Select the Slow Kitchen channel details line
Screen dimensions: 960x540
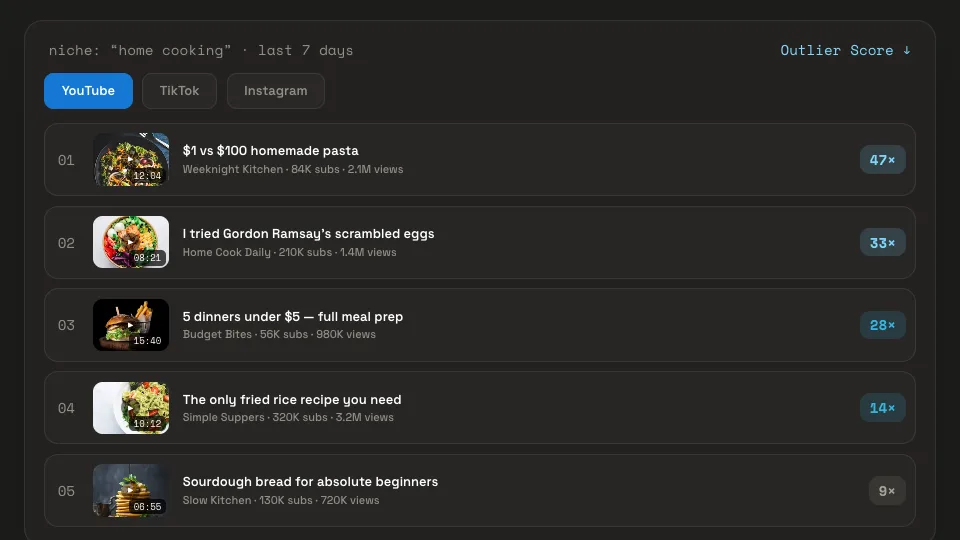coord(281,500)
